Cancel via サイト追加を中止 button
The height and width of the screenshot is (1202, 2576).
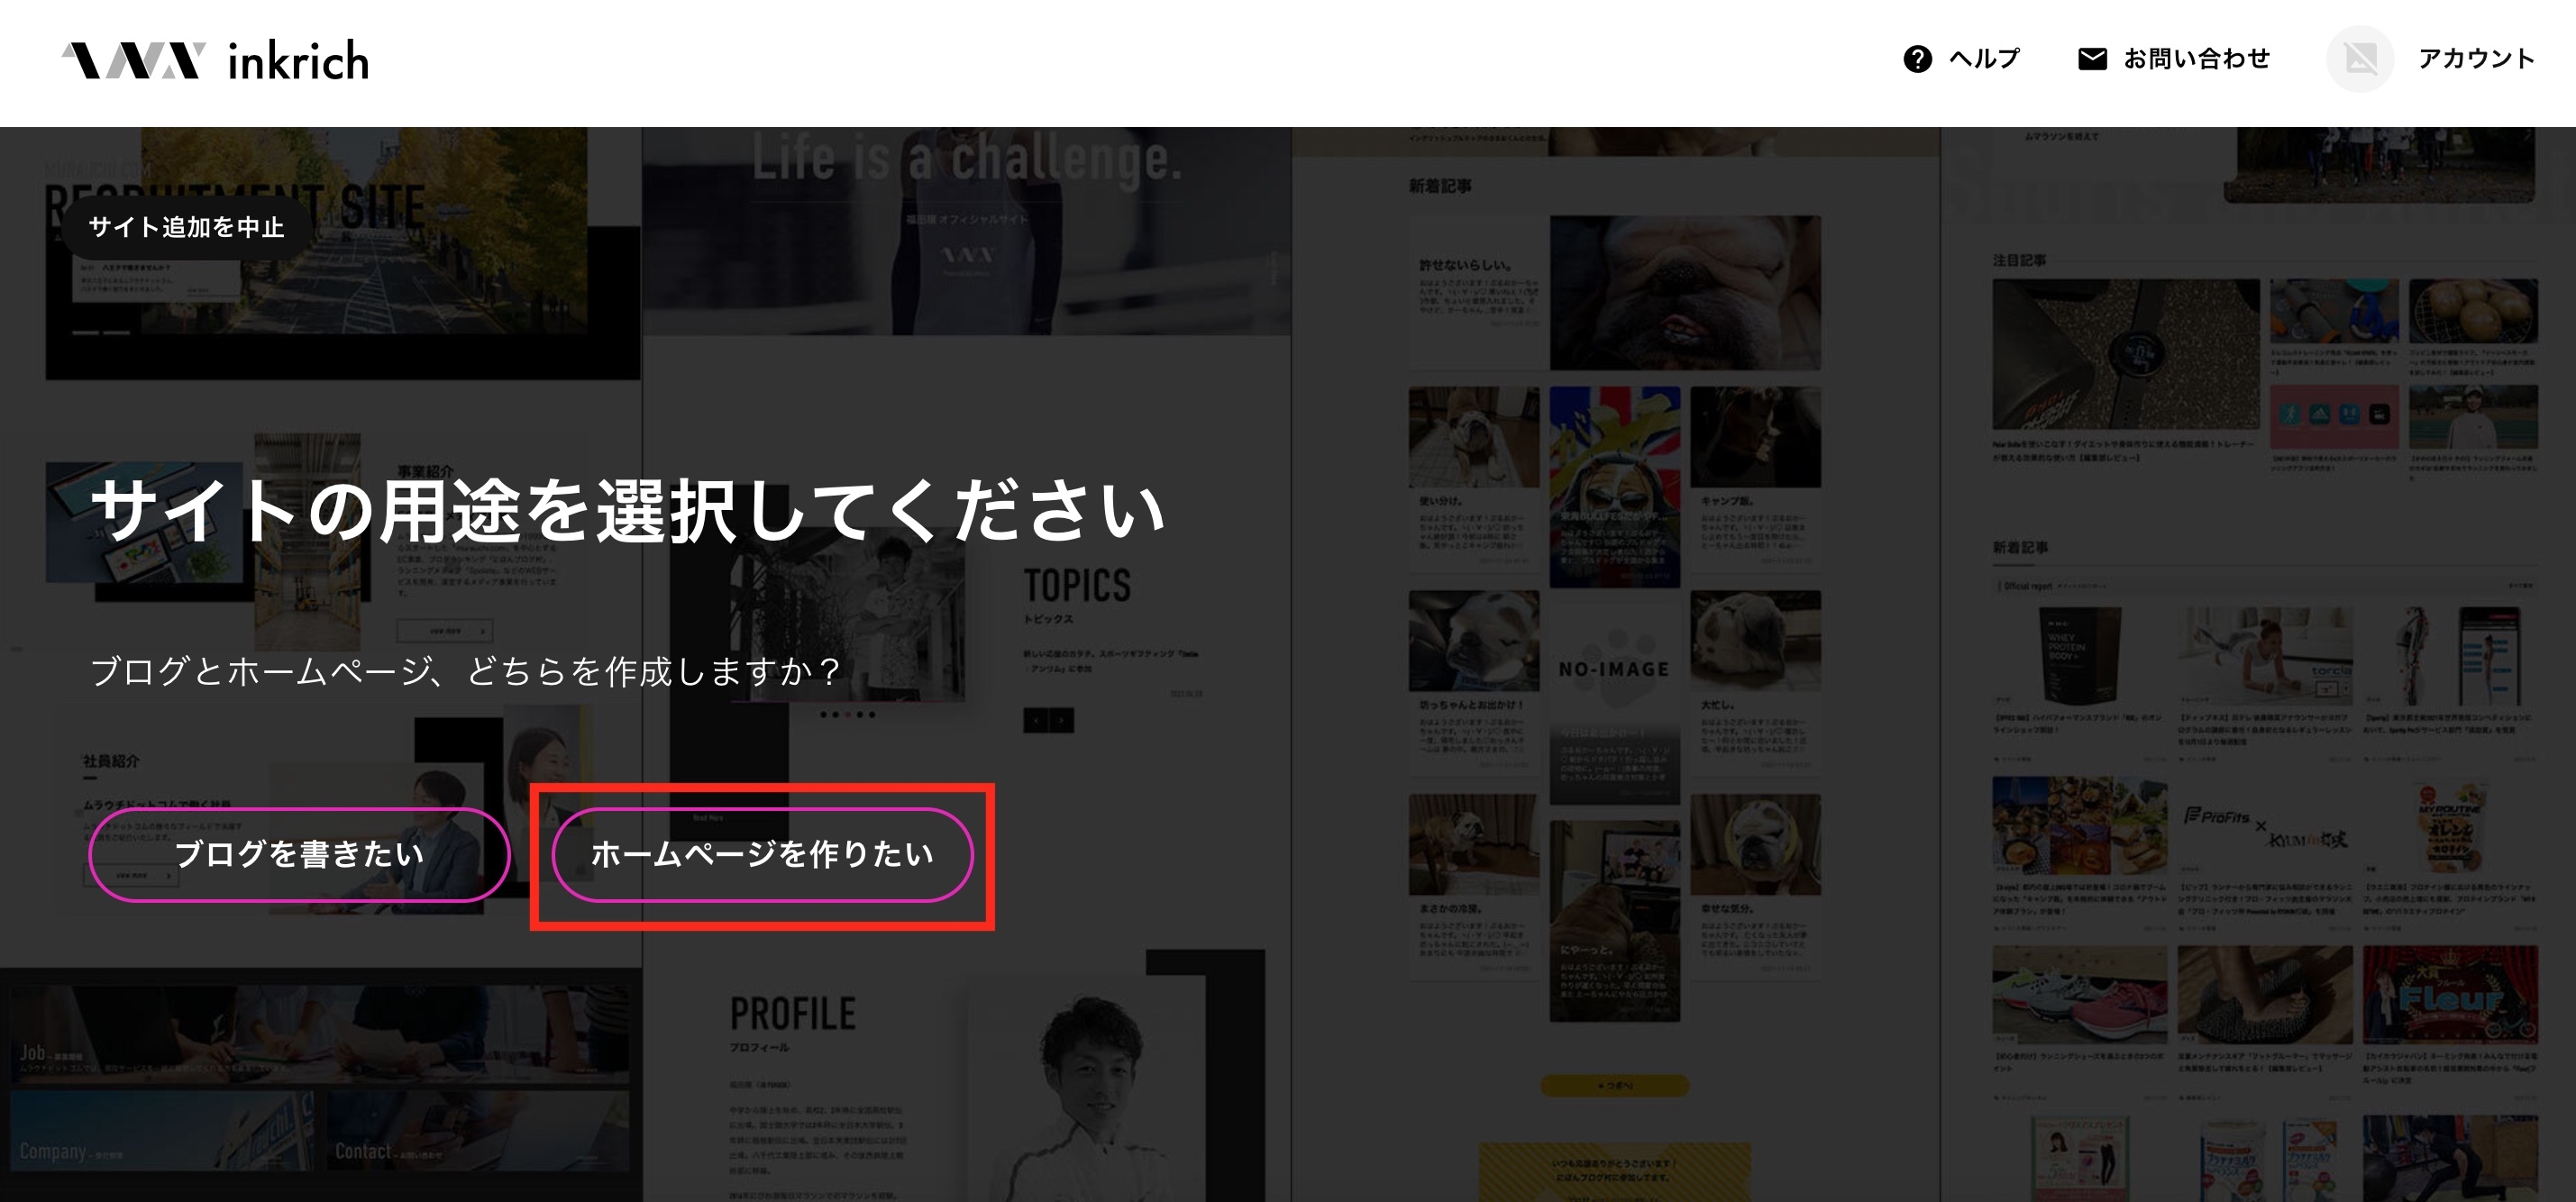187,227
